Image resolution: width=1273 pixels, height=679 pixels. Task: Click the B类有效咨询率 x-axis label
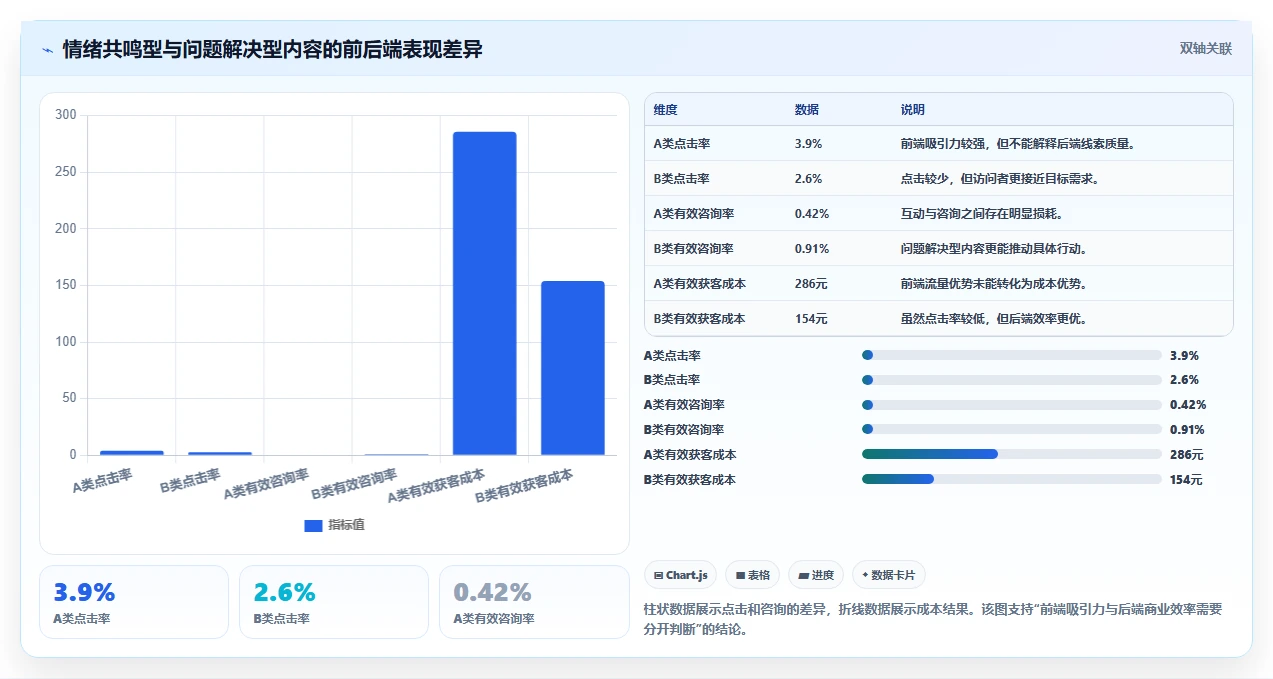pos(354,484)
